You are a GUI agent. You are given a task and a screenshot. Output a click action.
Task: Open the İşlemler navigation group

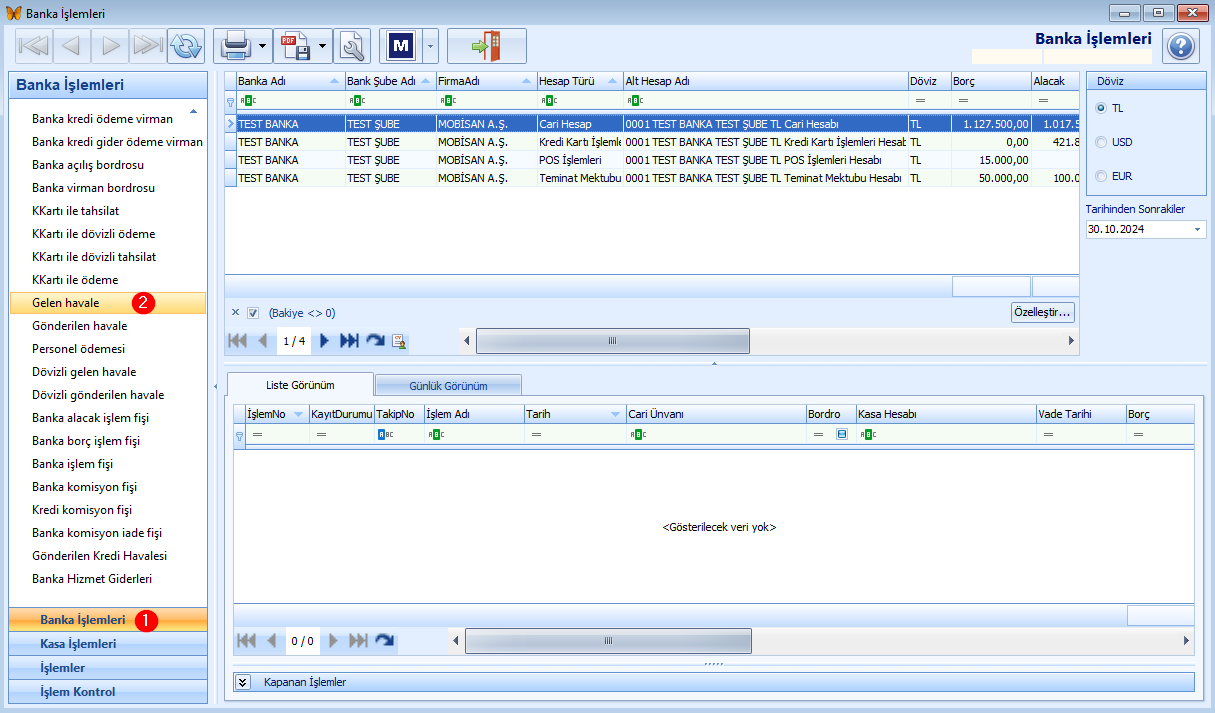pyautogui.click(x=108, y=668)
